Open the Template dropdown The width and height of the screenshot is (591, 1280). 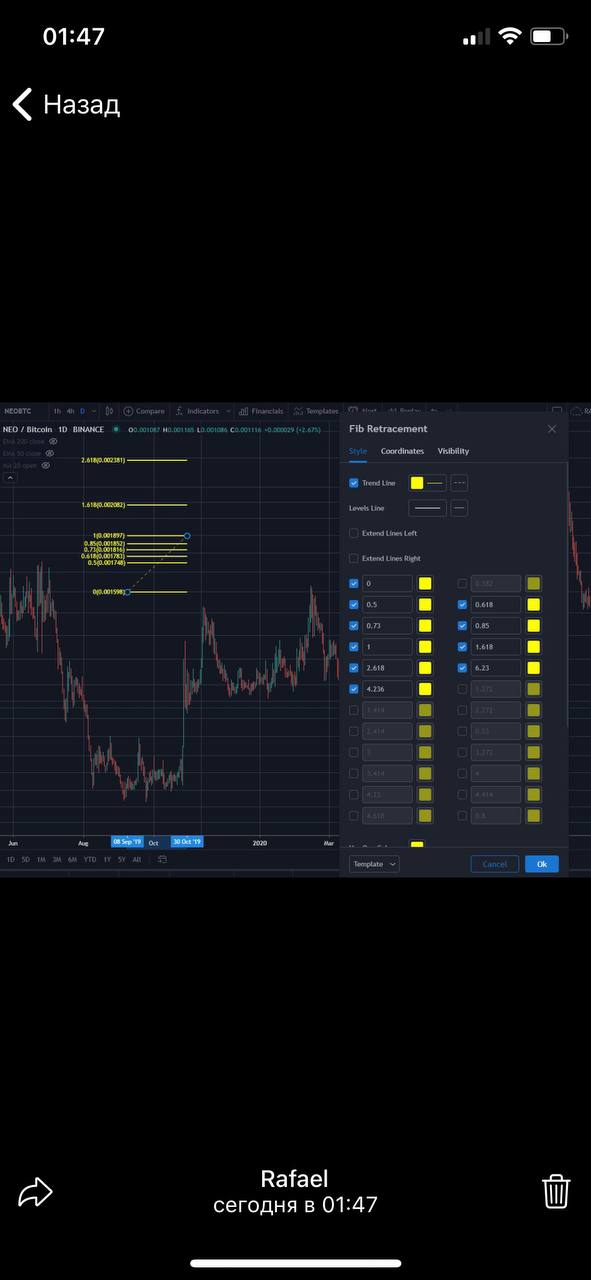click(x=374, y=864)
